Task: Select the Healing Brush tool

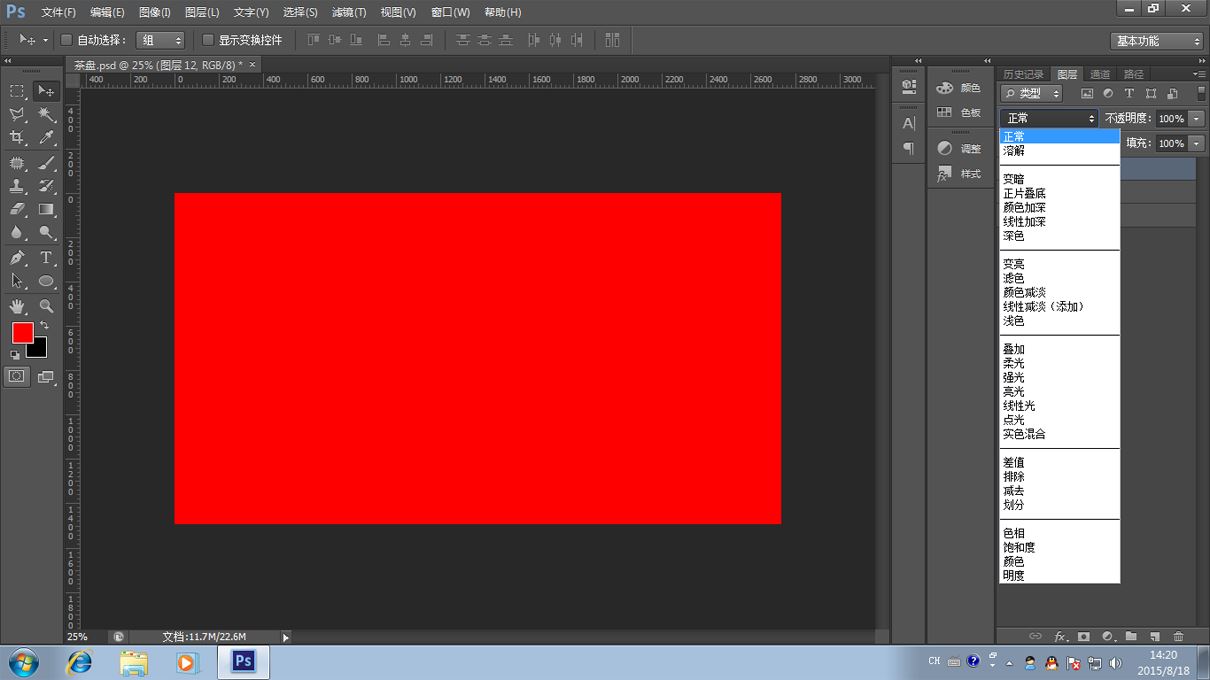Action: (17, 163)
